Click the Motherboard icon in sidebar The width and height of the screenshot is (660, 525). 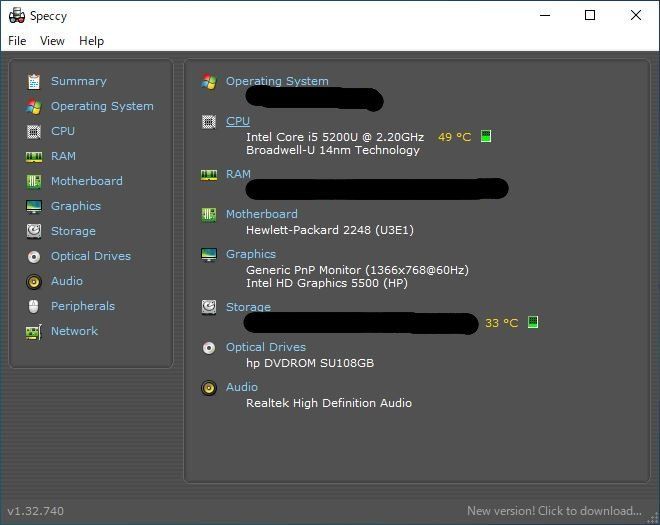pos(34,182)
